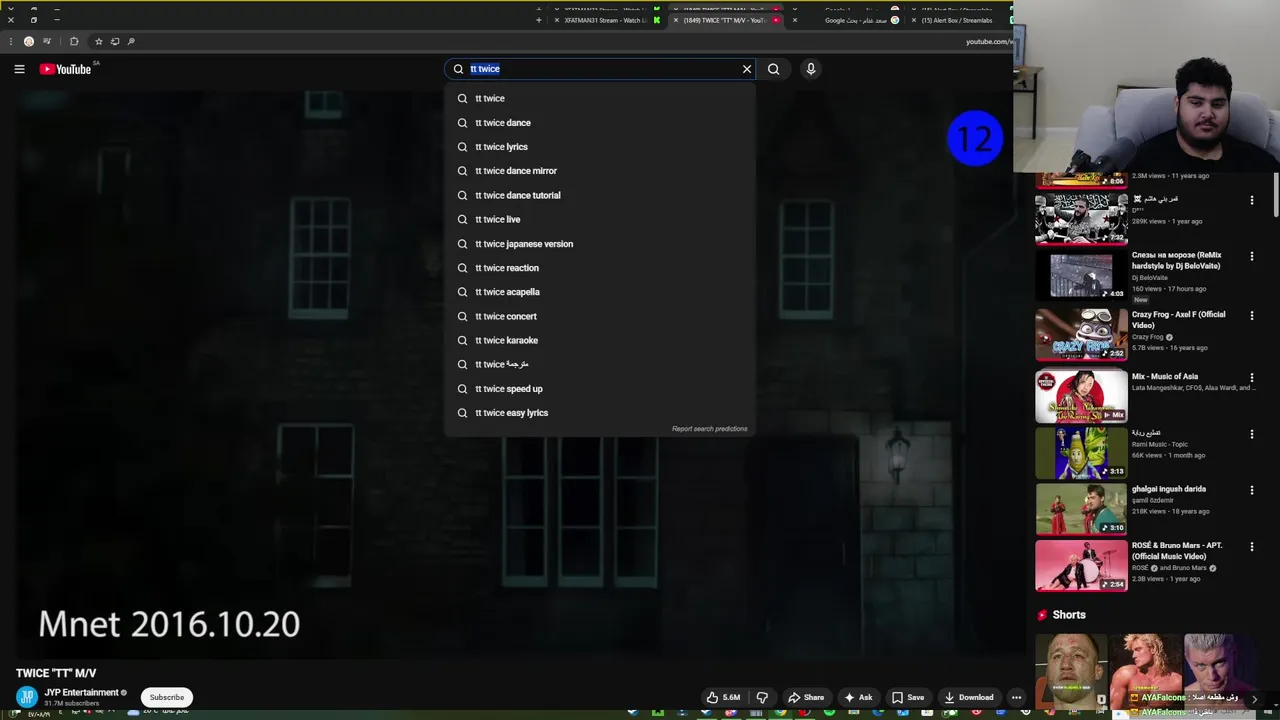
Task: Select suggestion 'tt twice concert'
Action: point(600,316)
